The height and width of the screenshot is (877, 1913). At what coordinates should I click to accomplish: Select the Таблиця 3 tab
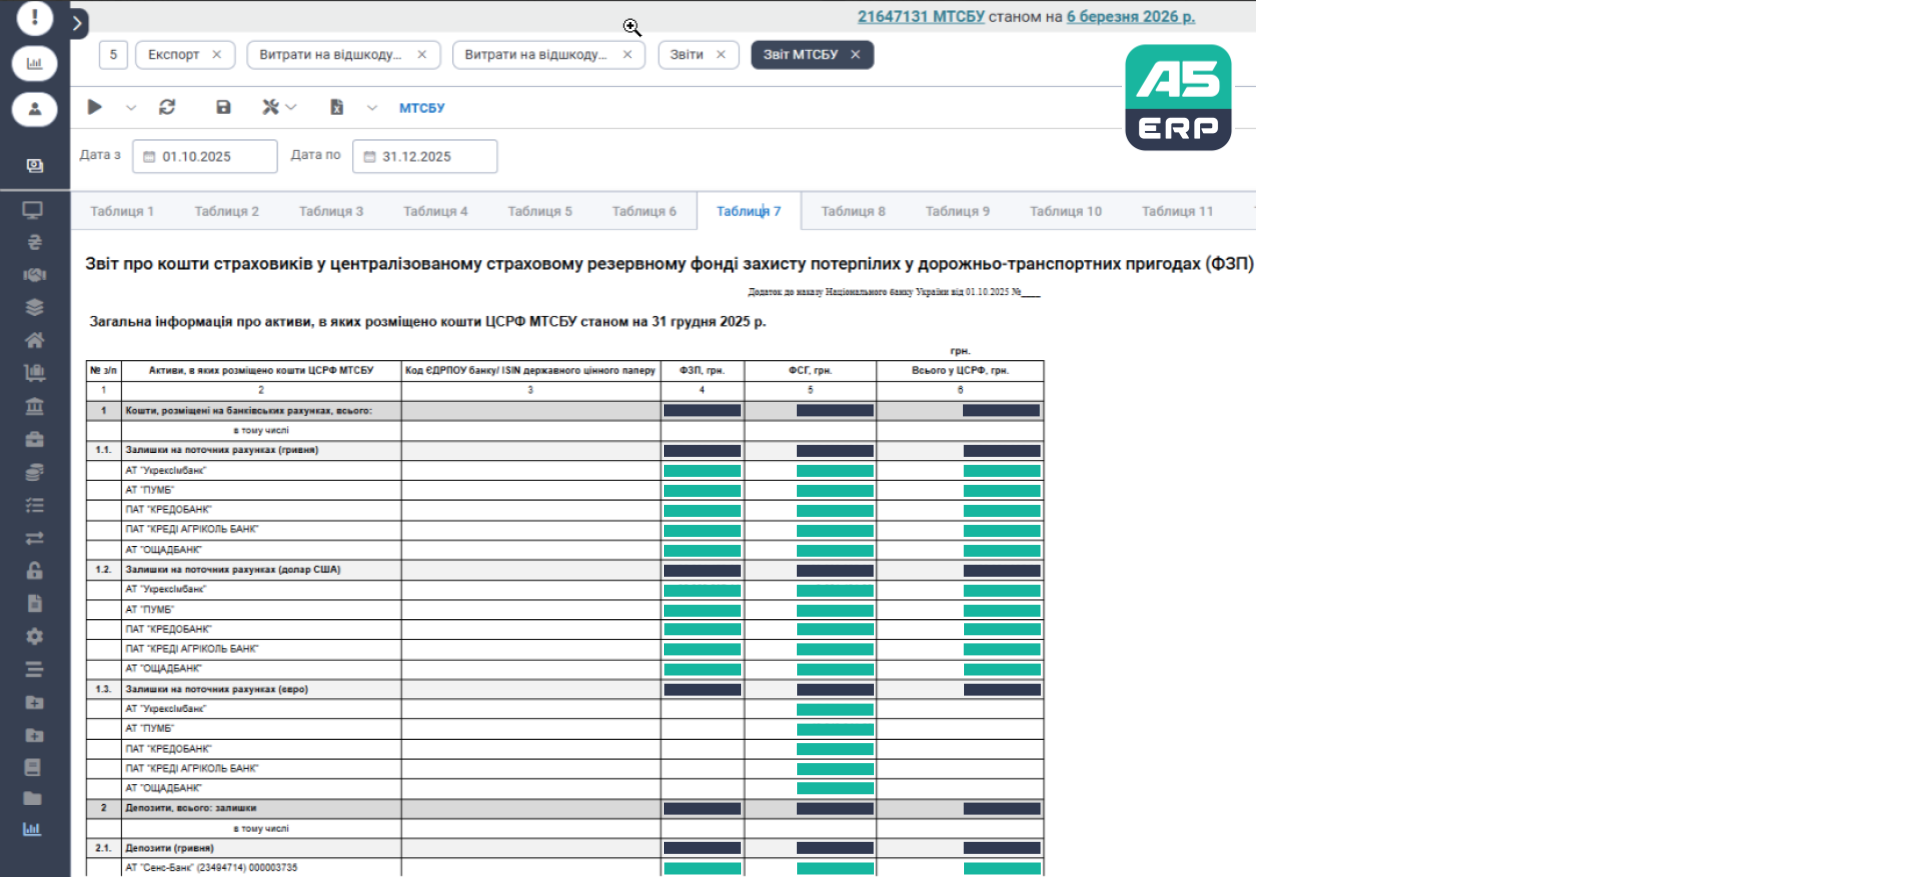click(x=331, y=211)
